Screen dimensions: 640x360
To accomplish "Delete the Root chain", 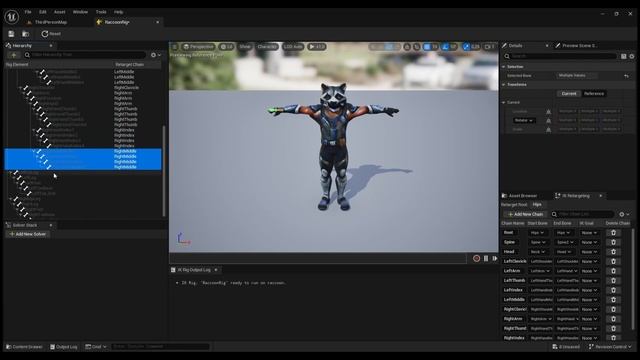I will click(x=613, y=233).
